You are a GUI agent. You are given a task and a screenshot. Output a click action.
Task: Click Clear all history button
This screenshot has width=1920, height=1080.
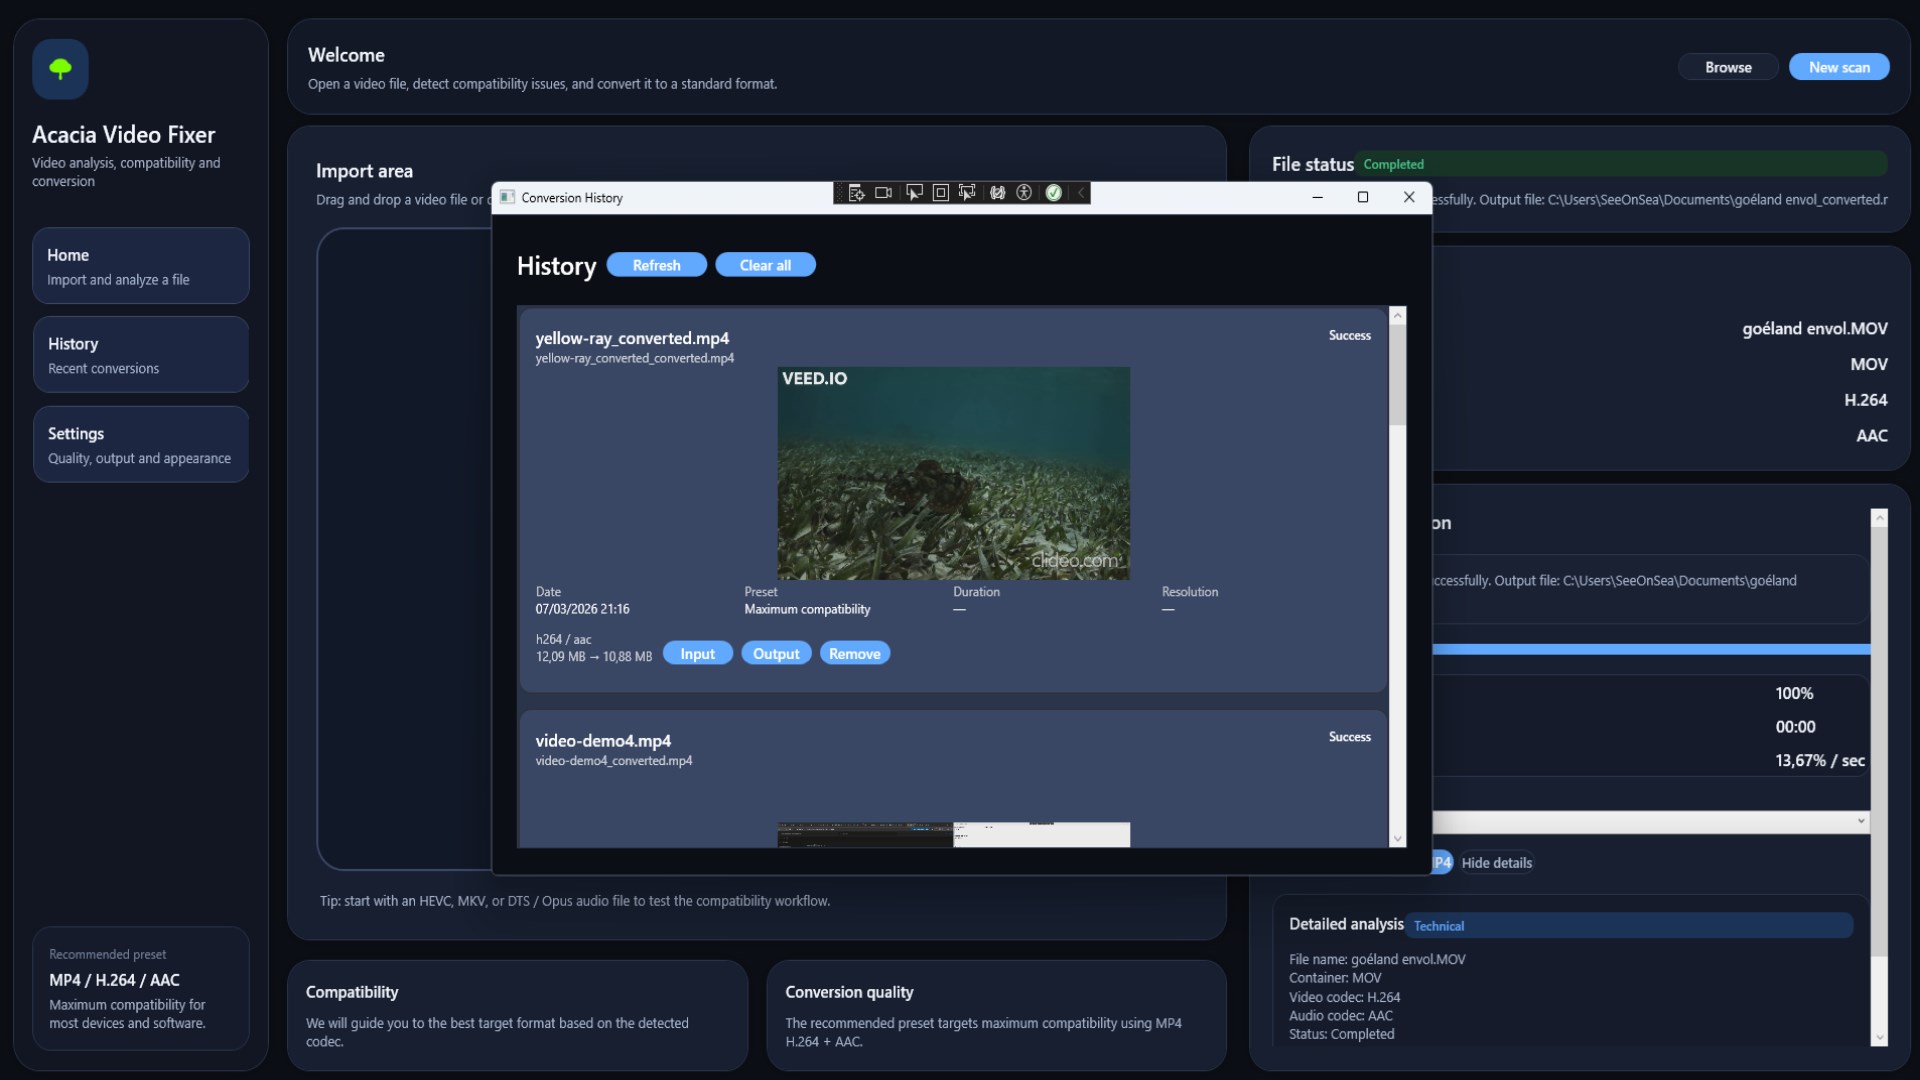point(765,265)
